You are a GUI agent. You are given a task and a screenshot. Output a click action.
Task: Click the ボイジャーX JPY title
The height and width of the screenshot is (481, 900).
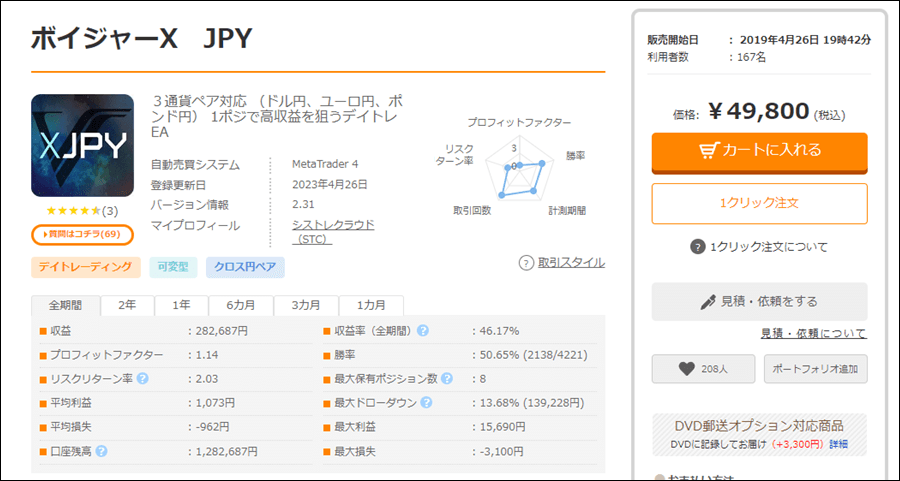141,39
